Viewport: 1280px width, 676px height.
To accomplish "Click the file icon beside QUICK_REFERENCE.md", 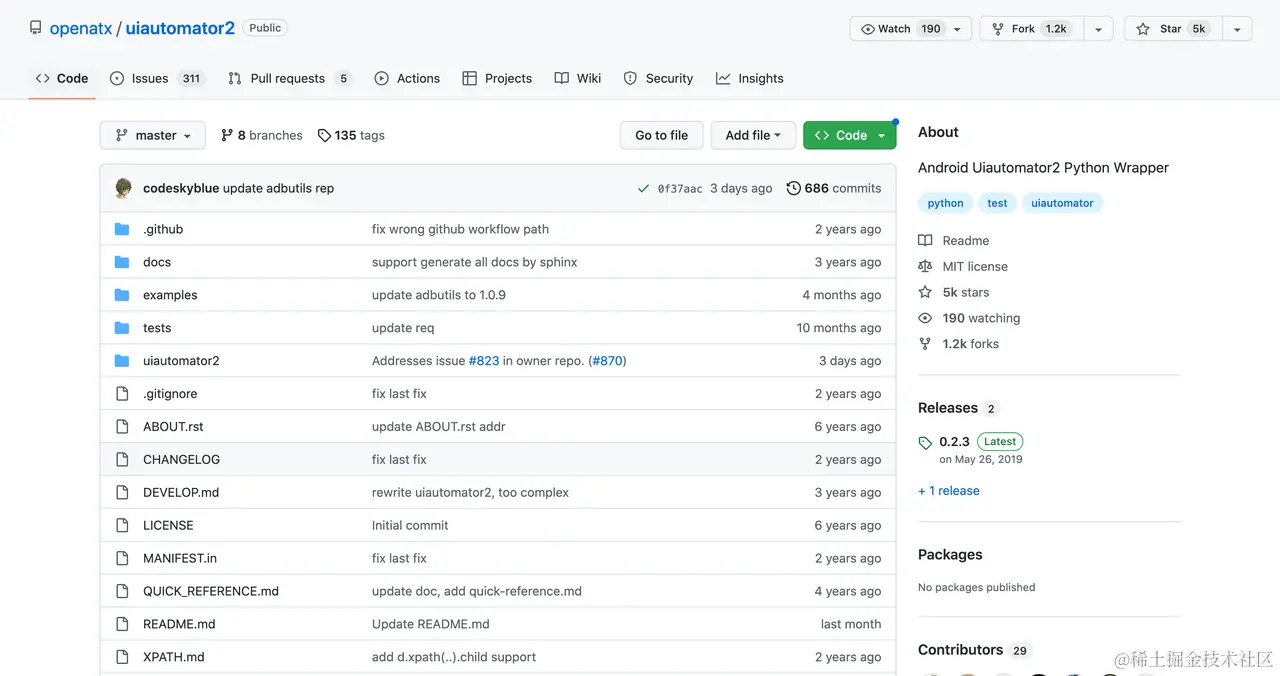I will point(122,592).
